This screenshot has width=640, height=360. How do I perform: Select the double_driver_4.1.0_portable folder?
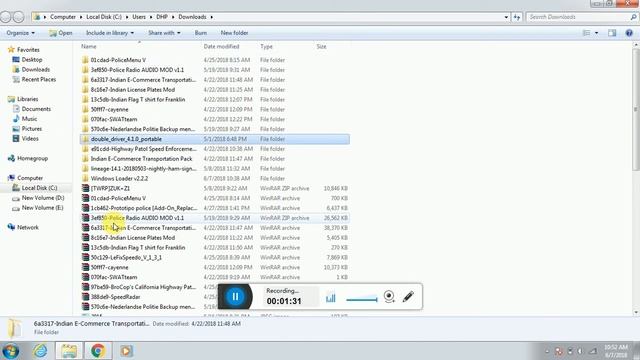215,139
